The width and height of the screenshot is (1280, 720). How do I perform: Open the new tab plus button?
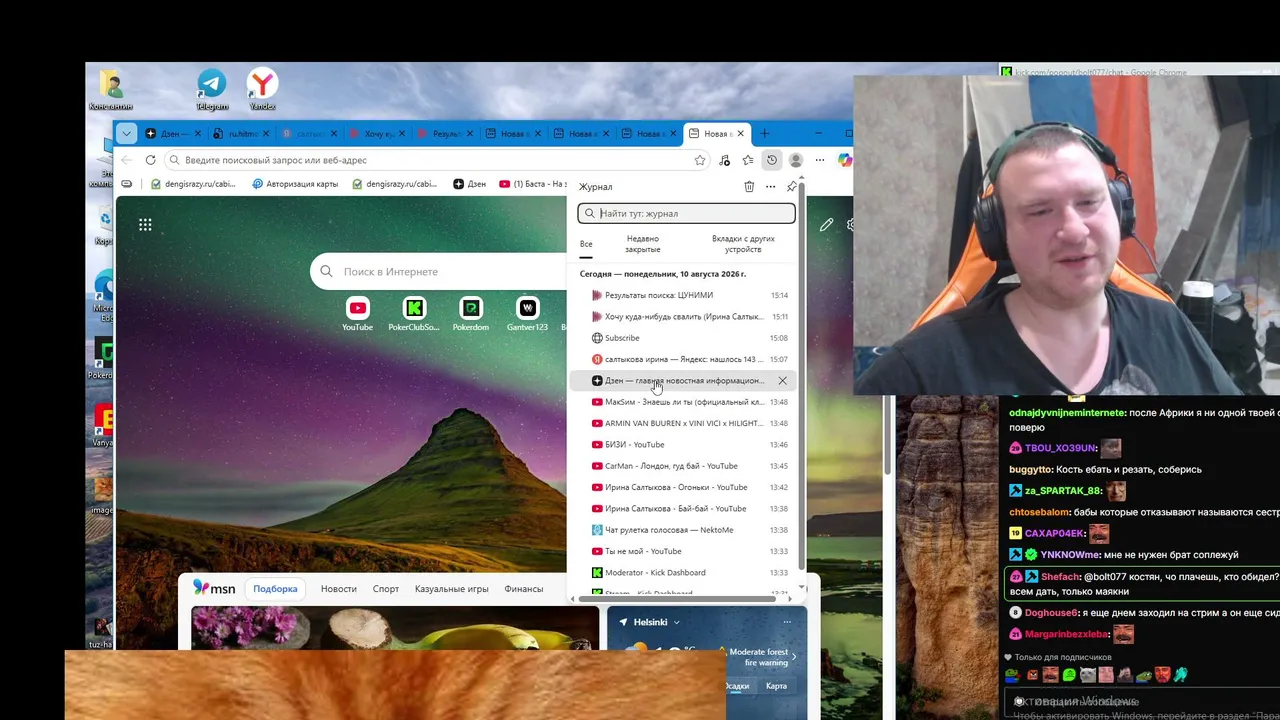(x=765, y=133)
